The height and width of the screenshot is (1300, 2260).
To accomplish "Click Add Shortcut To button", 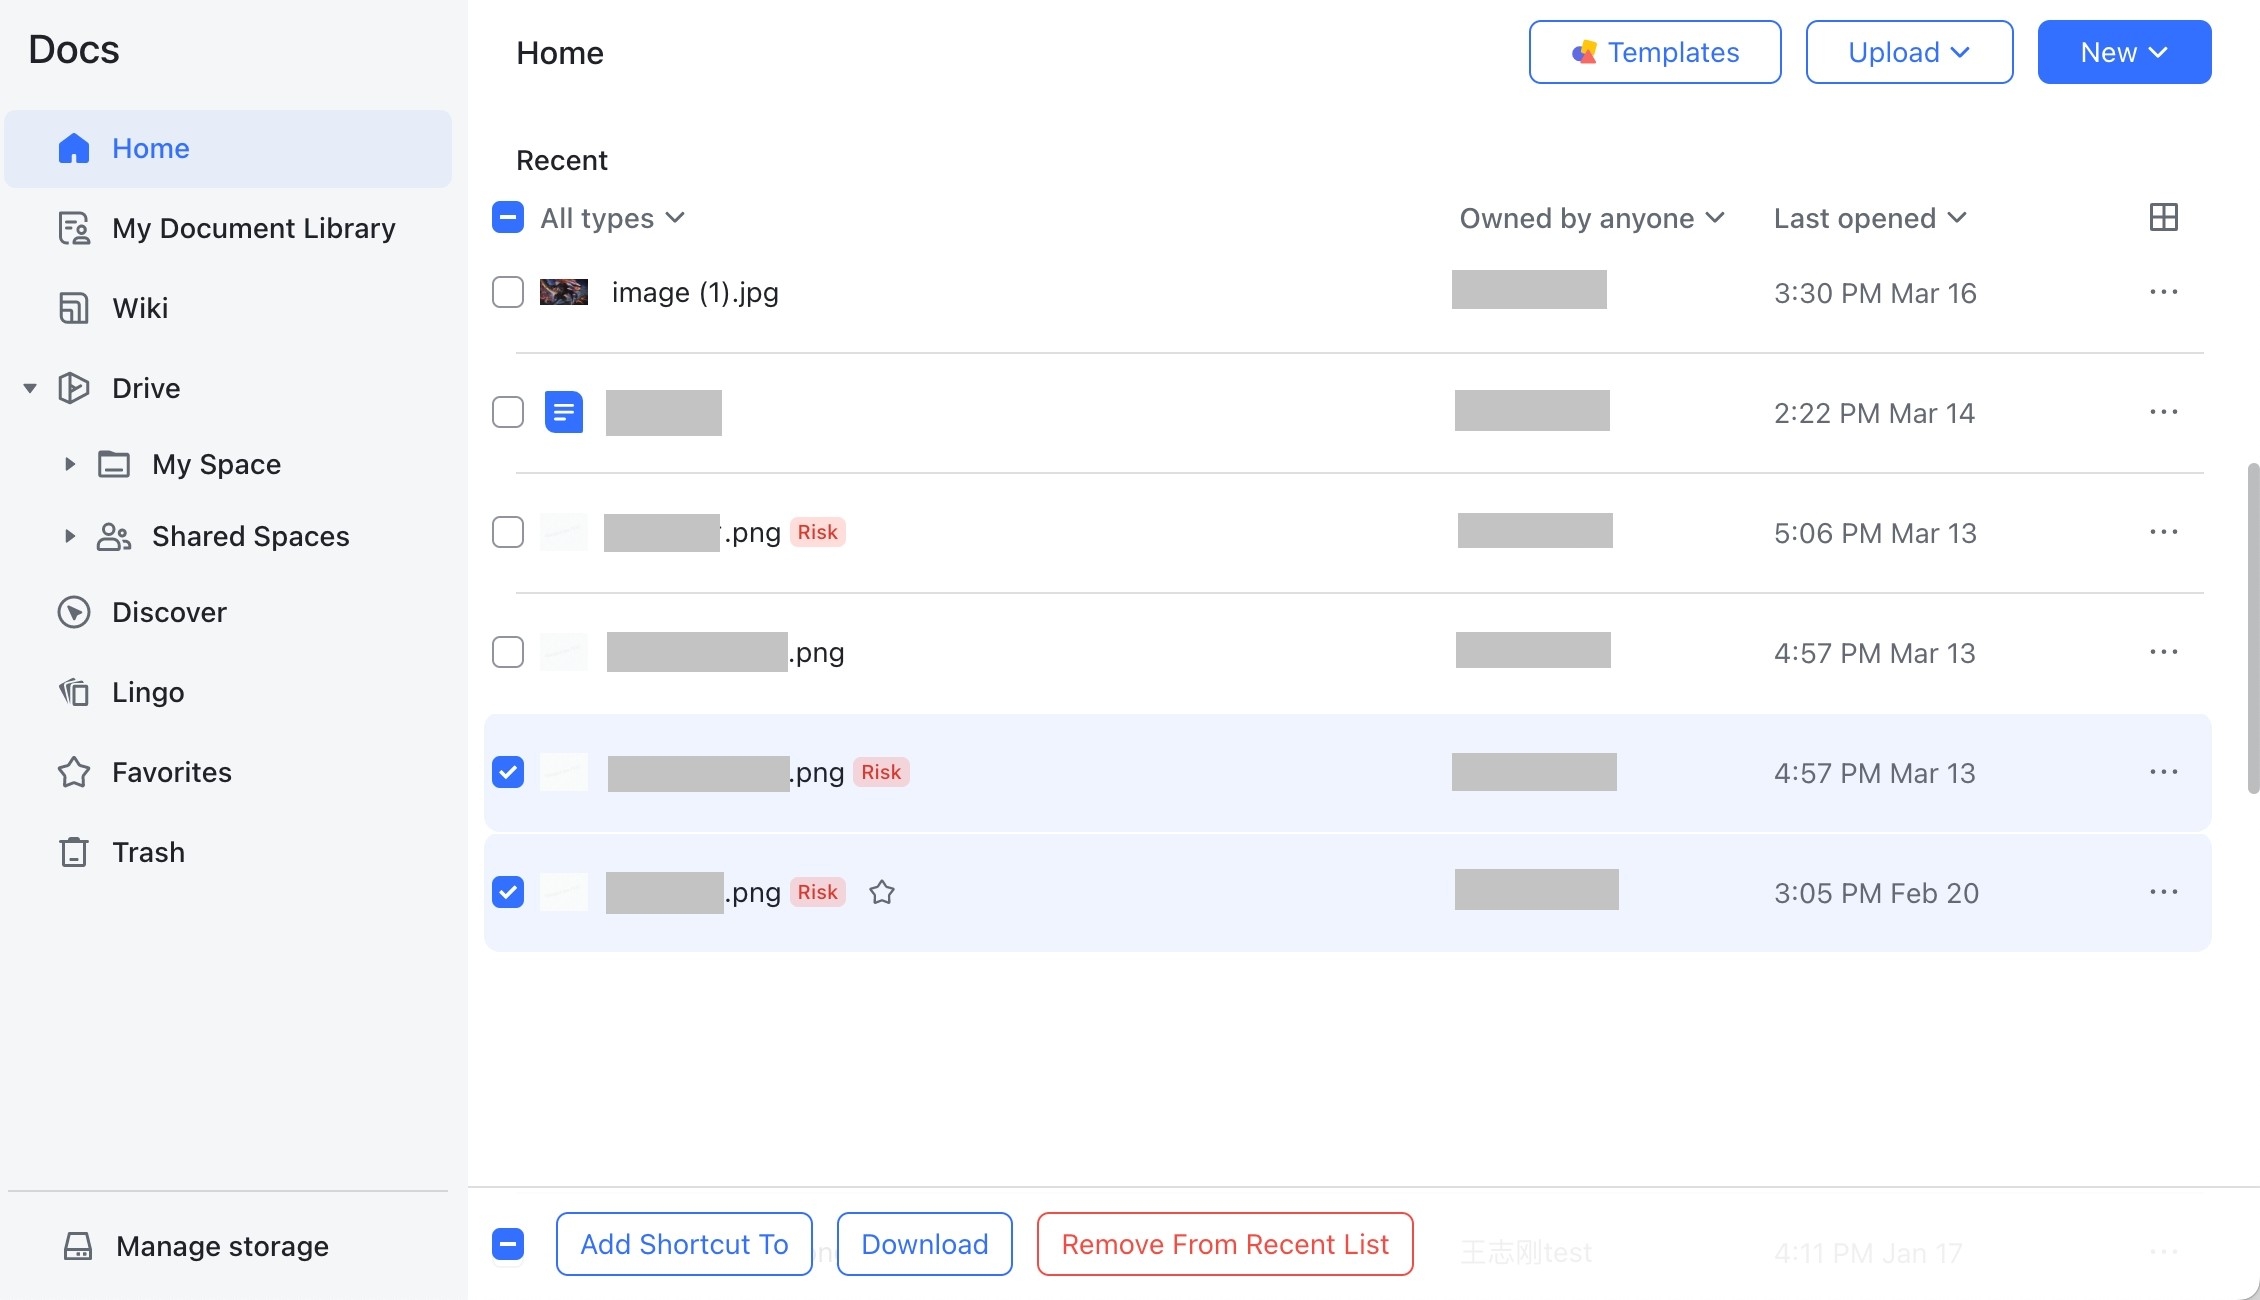I will pos(684,1244).
